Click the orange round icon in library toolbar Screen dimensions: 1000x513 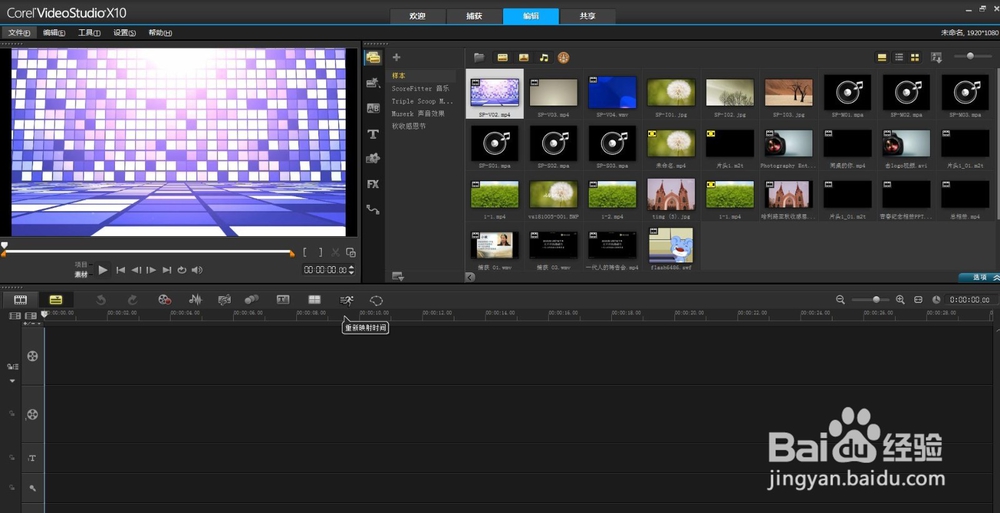(x=563, y=57)
